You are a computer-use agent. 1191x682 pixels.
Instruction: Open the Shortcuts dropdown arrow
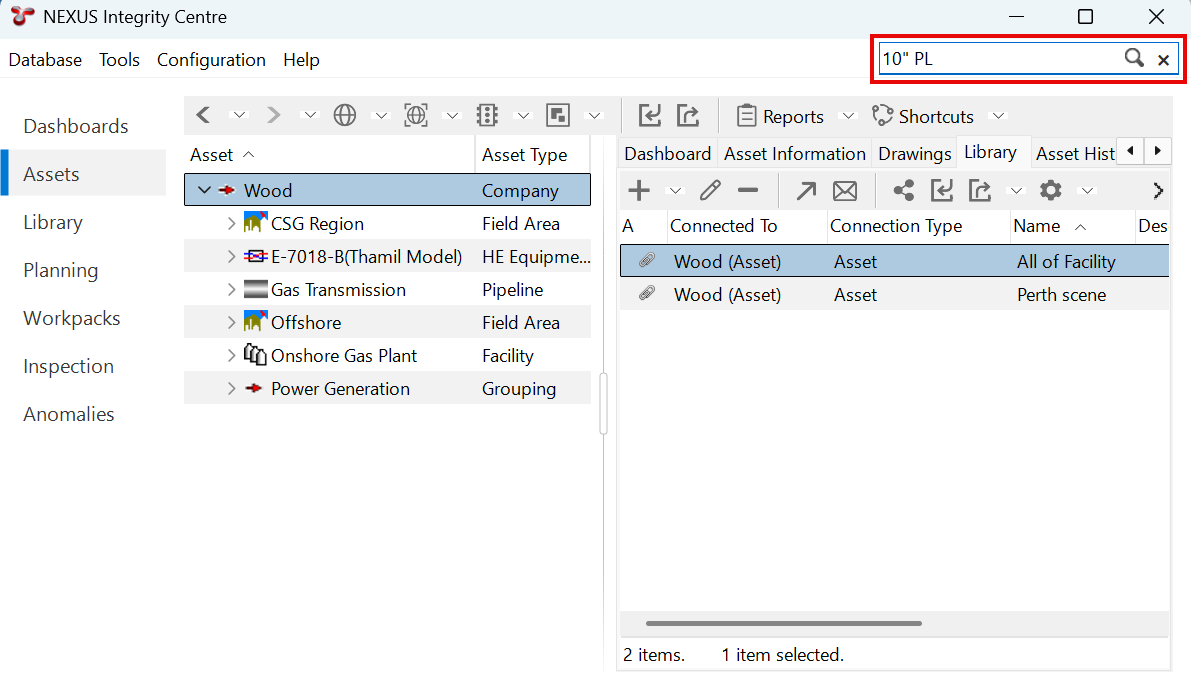999,116
